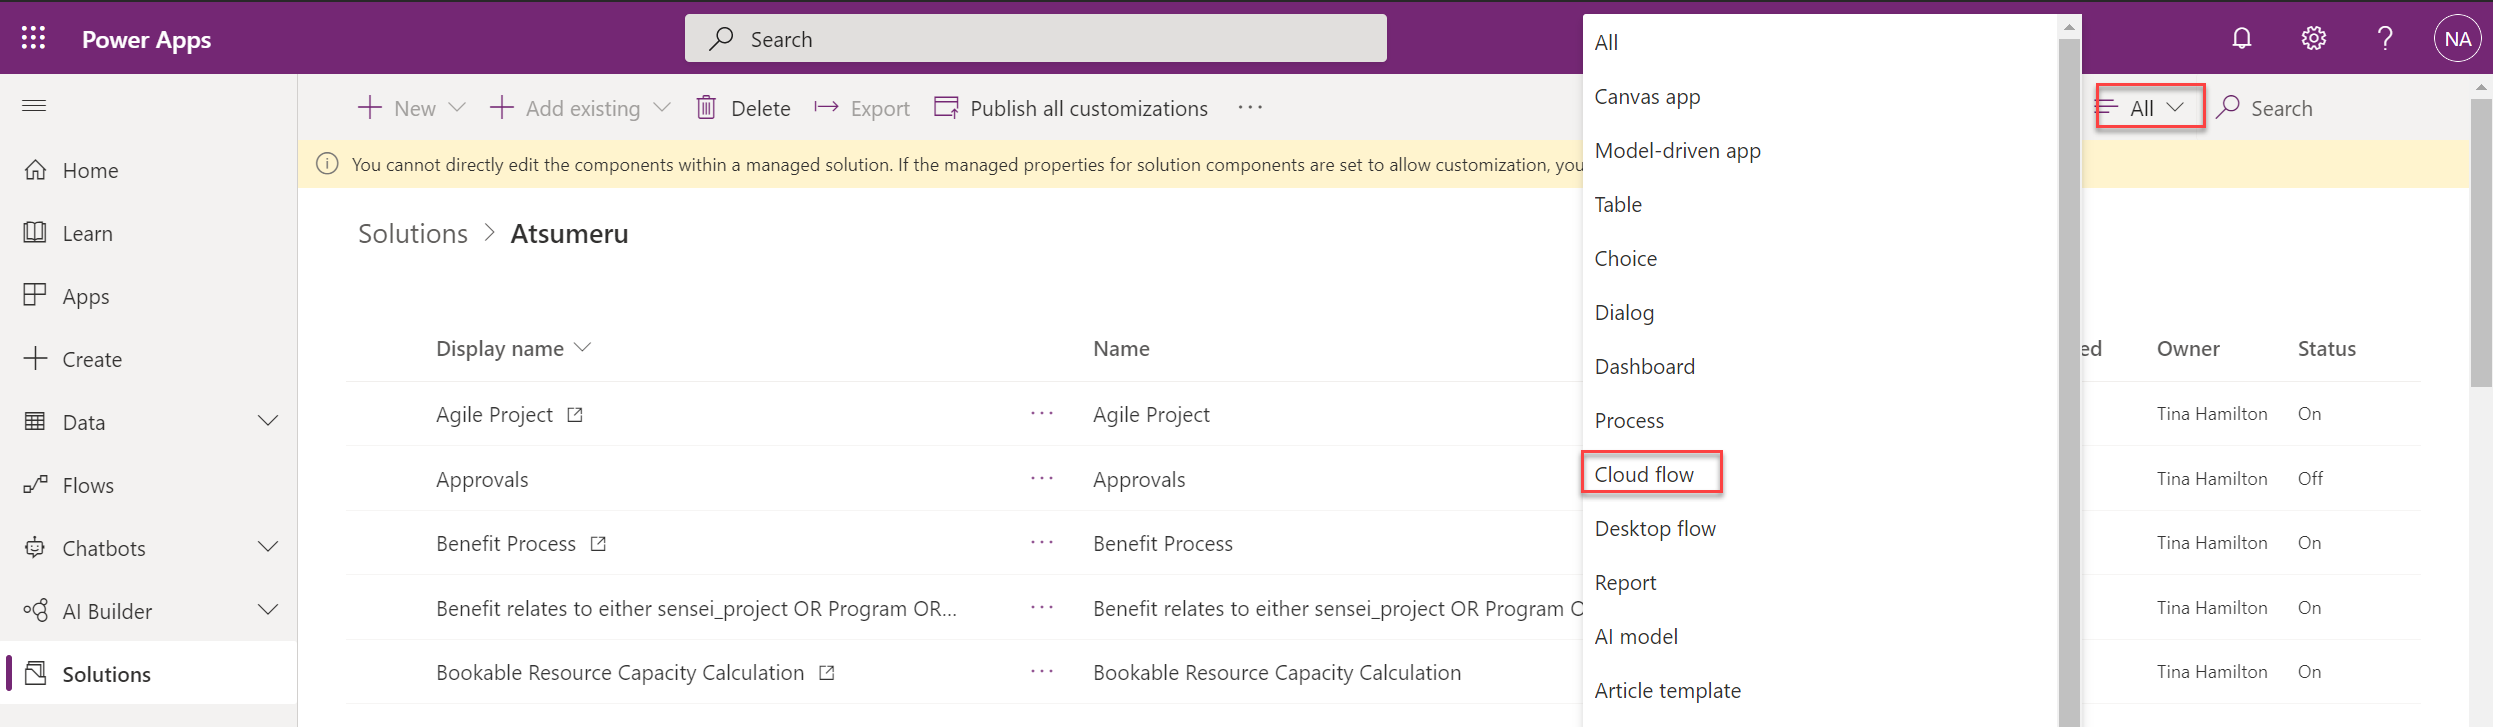Sort by the Display name column
2493x727 pixels.
tap(513, 348)
